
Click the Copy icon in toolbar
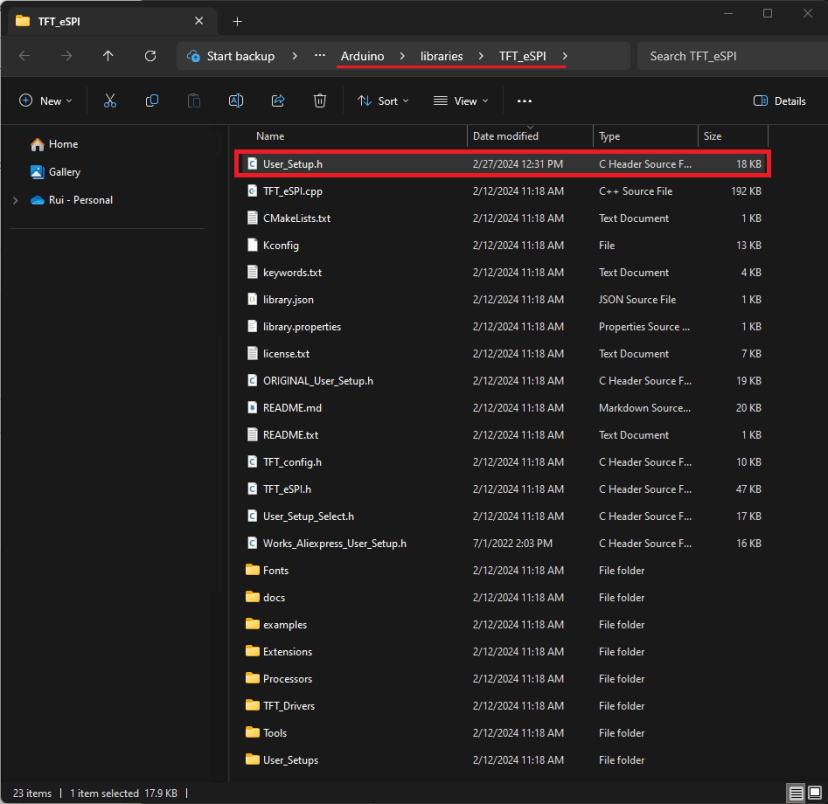[152, 101]
